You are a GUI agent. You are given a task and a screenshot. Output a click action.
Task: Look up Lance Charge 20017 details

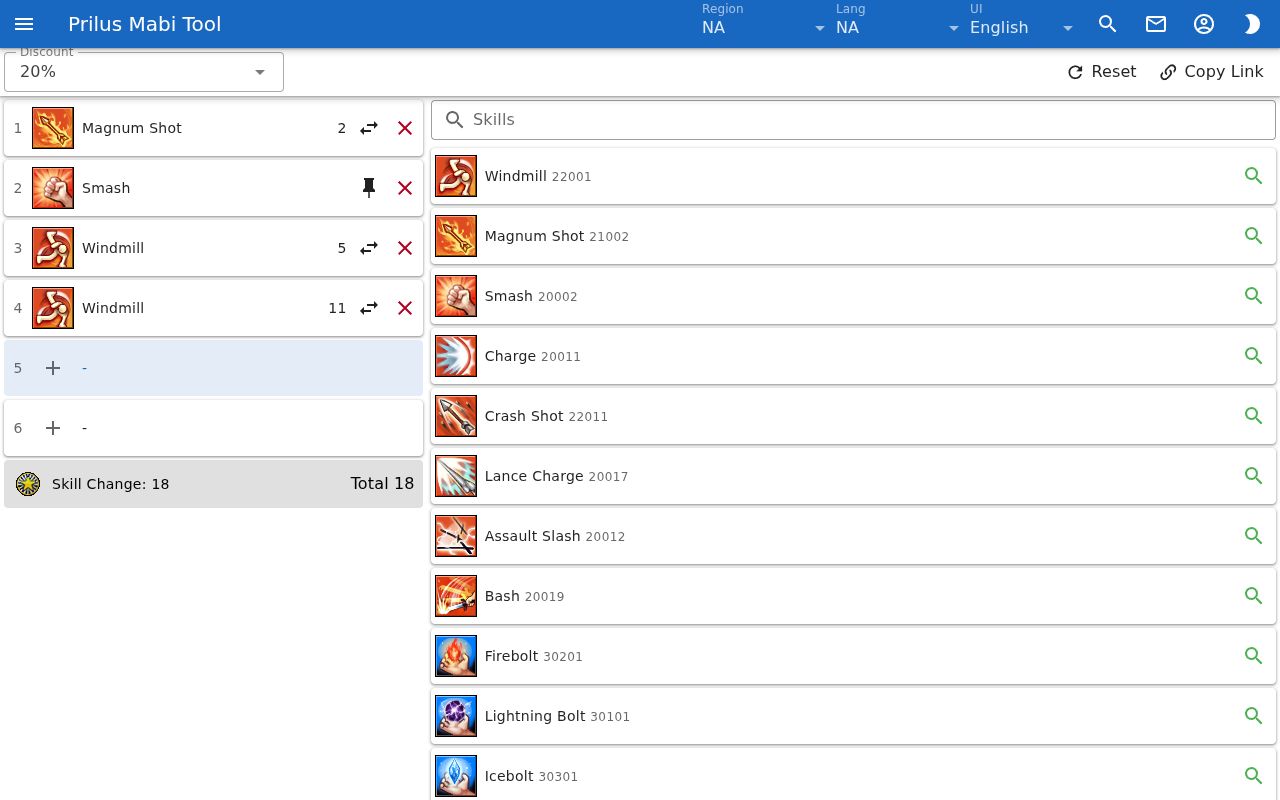tap(1253, 476)
